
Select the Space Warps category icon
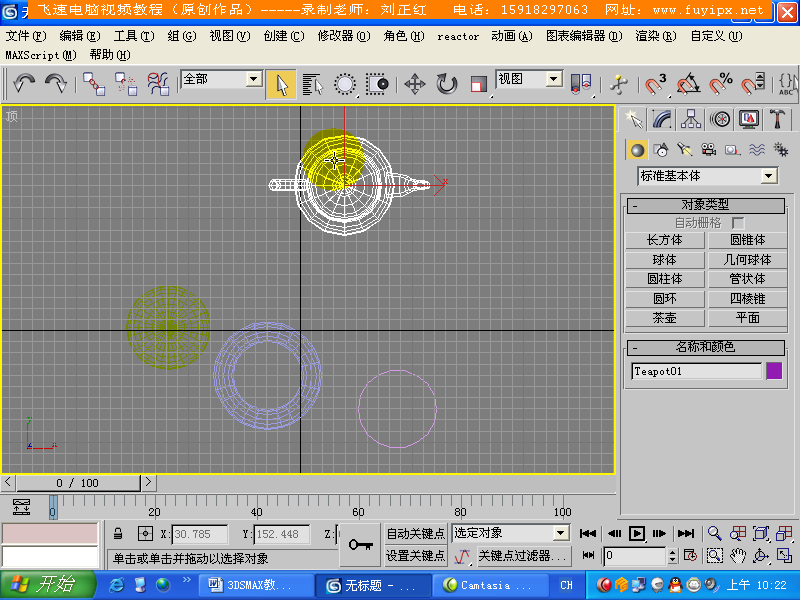click(757, 149)
